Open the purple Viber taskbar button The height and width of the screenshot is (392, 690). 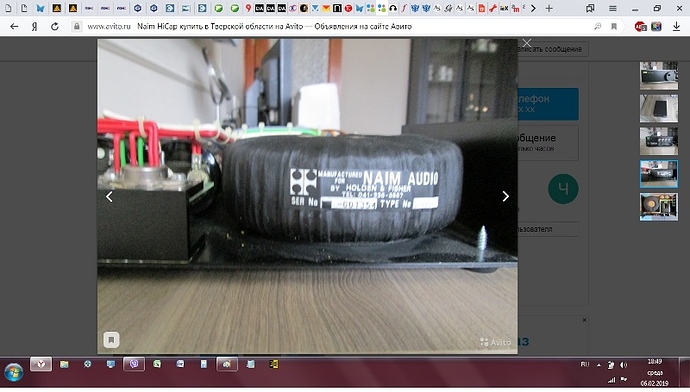[134, 364]
